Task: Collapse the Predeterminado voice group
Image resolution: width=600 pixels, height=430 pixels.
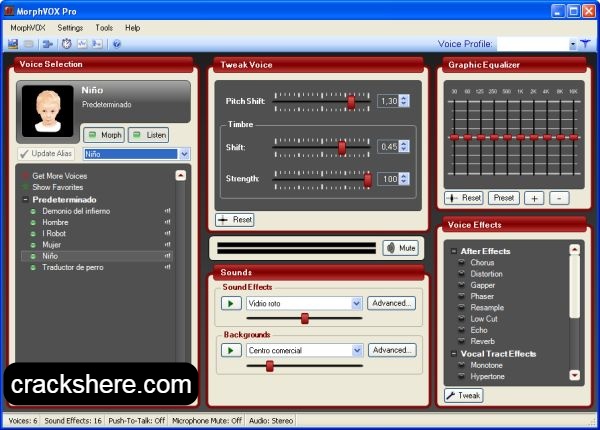Action: (26, 199)
